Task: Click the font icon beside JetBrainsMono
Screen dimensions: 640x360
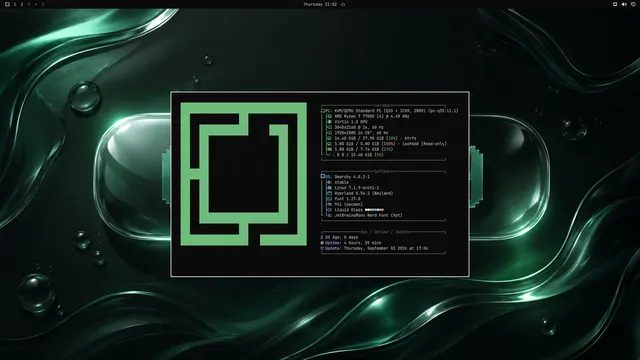Action: tap(329, 216)
